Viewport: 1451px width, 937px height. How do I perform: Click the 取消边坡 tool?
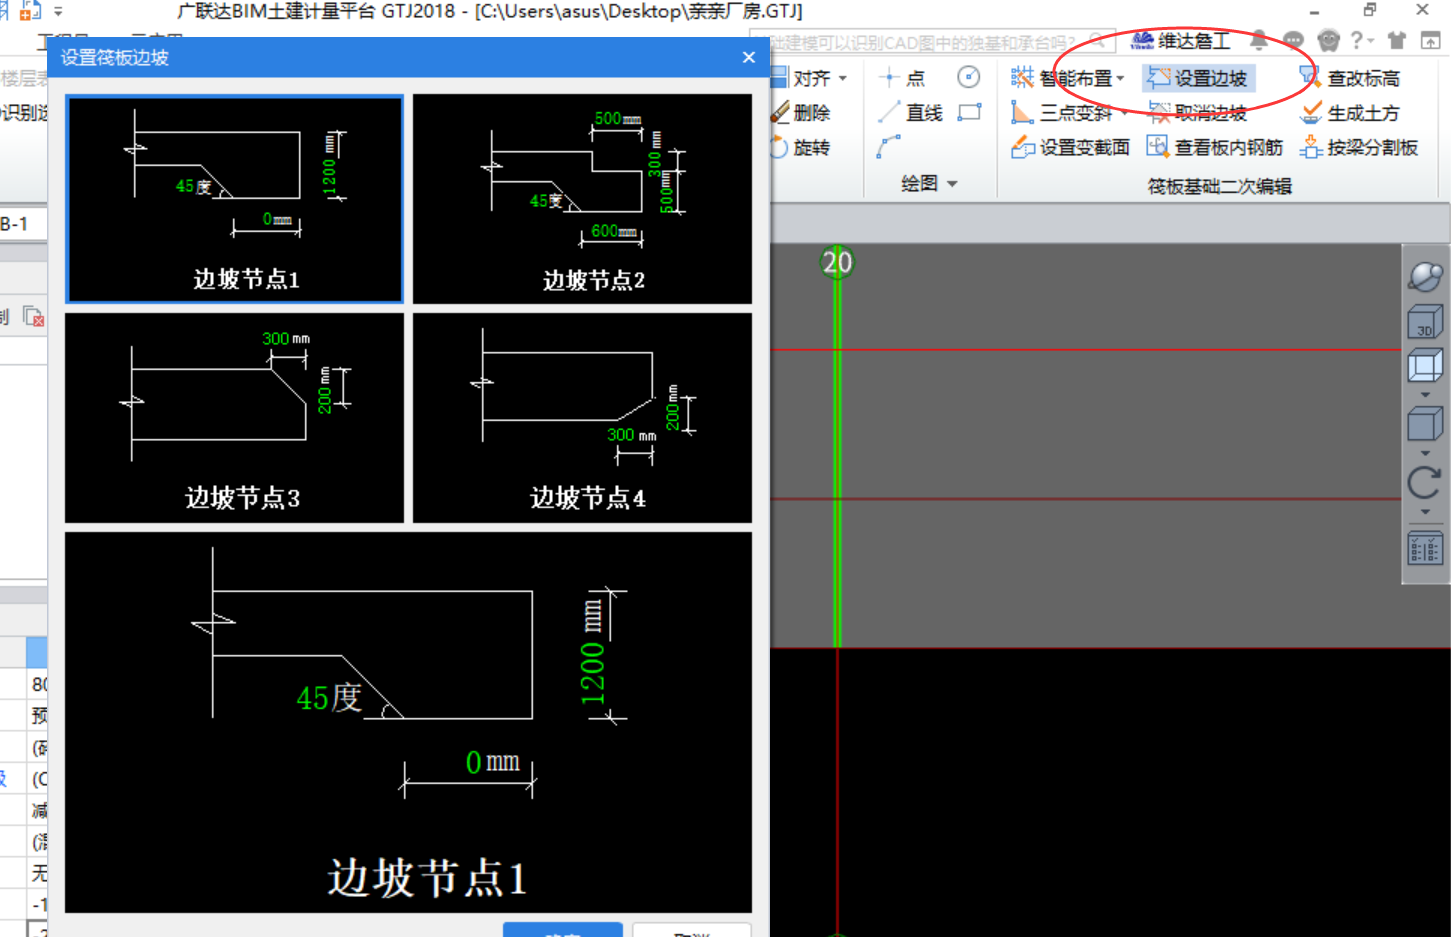[x=1197, y=113]
